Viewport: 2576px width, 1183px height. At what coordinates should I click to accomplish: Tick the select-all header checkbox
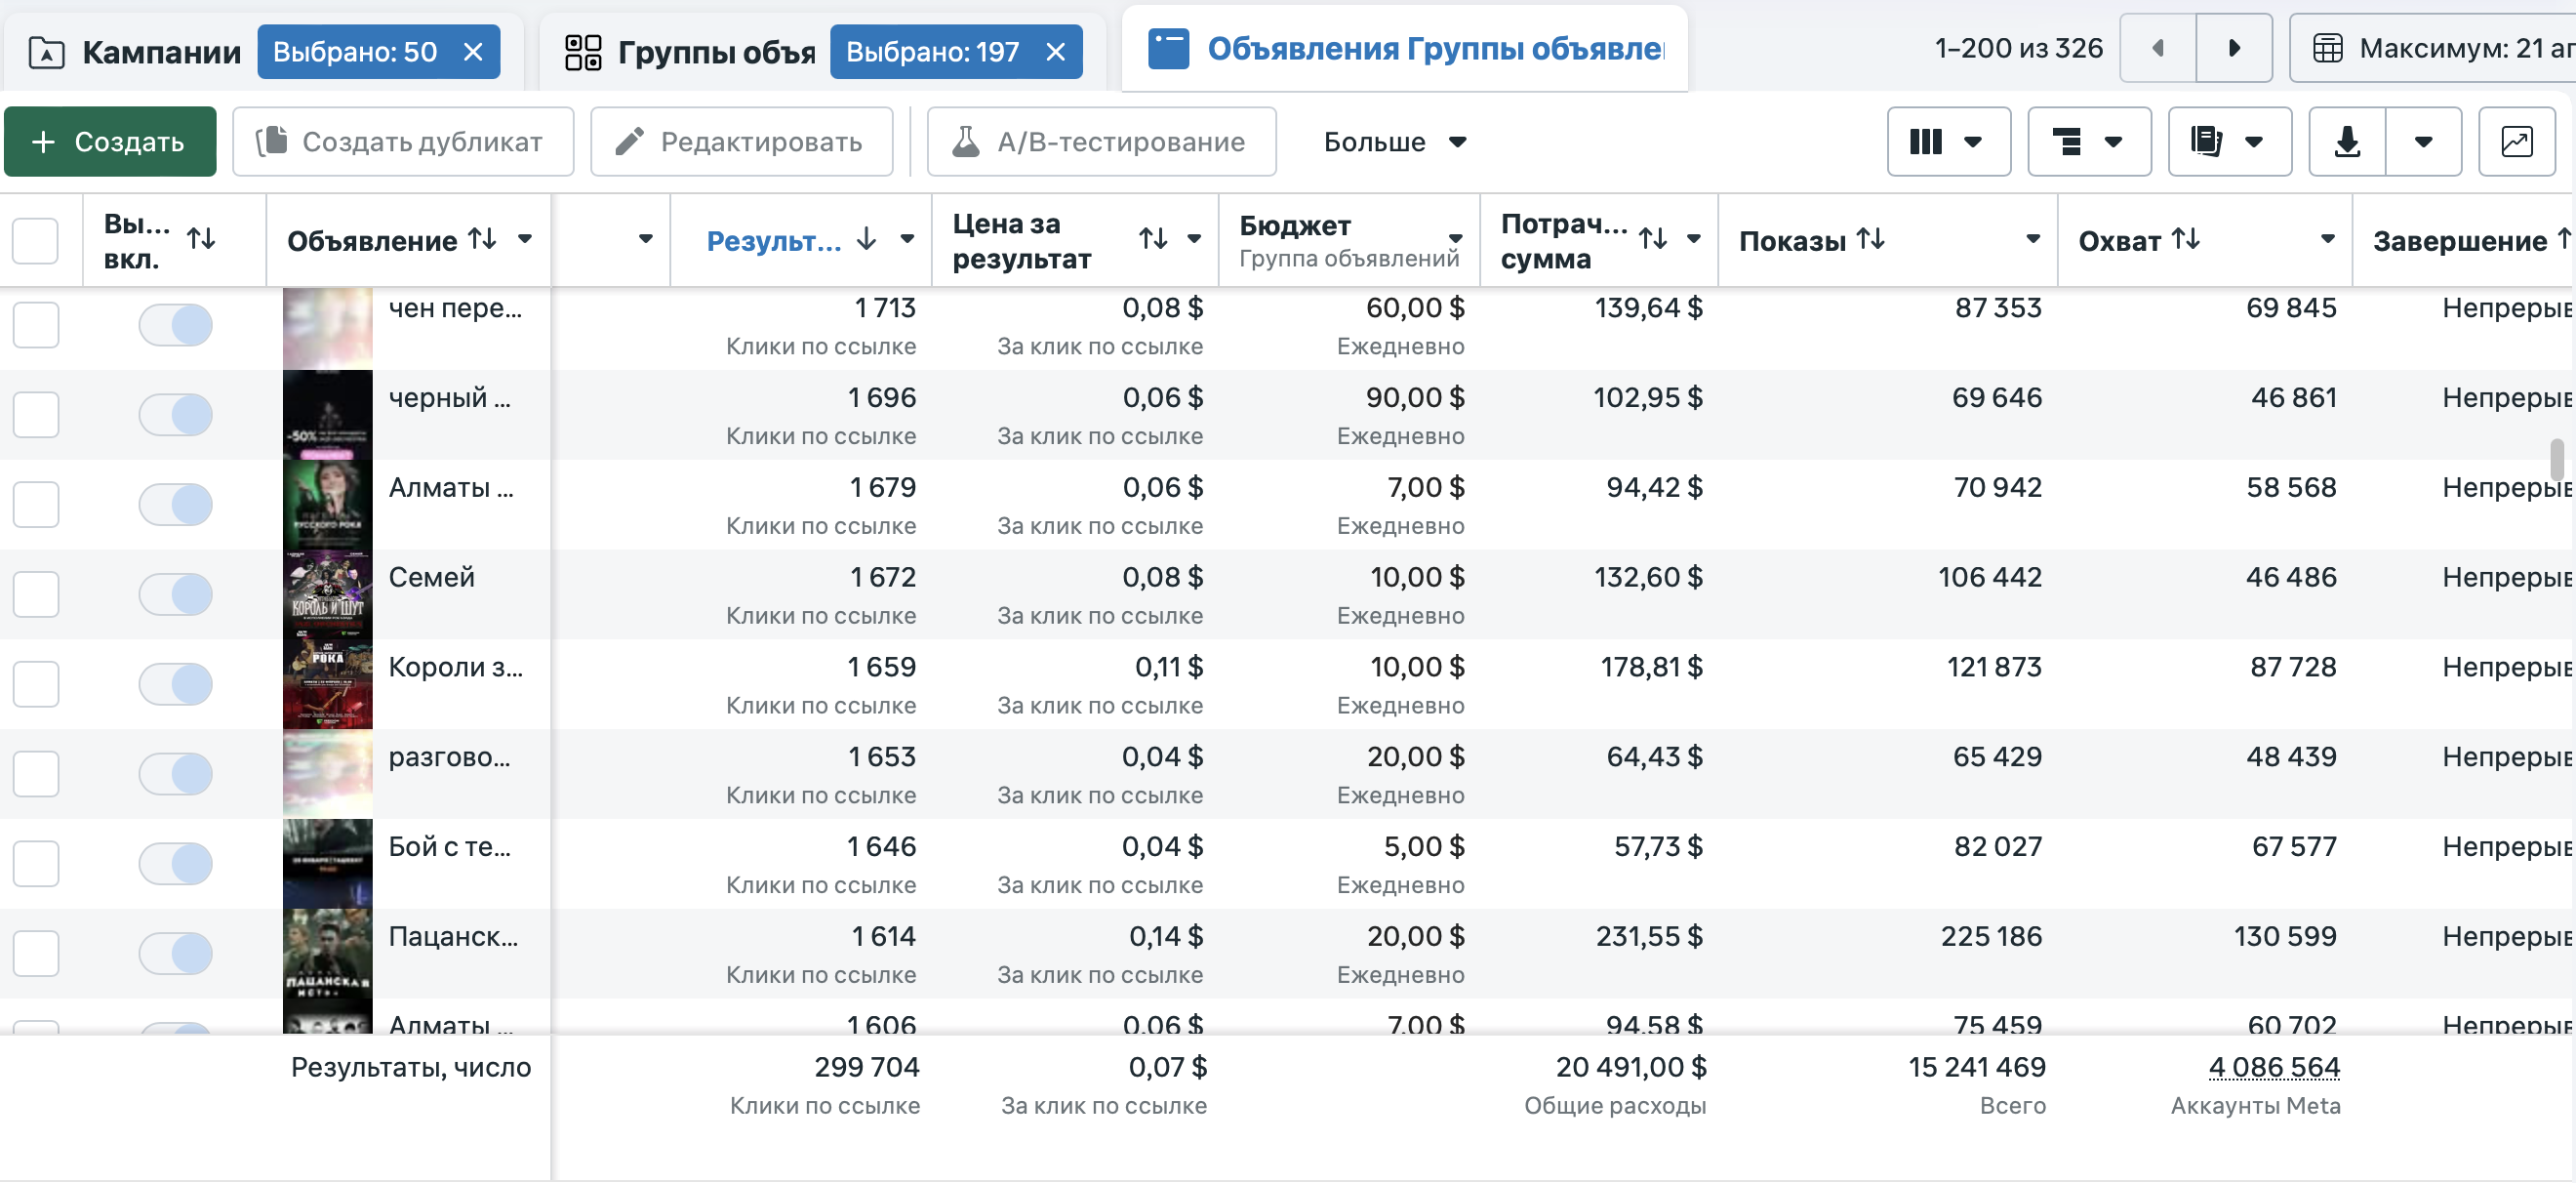(36, 240)
